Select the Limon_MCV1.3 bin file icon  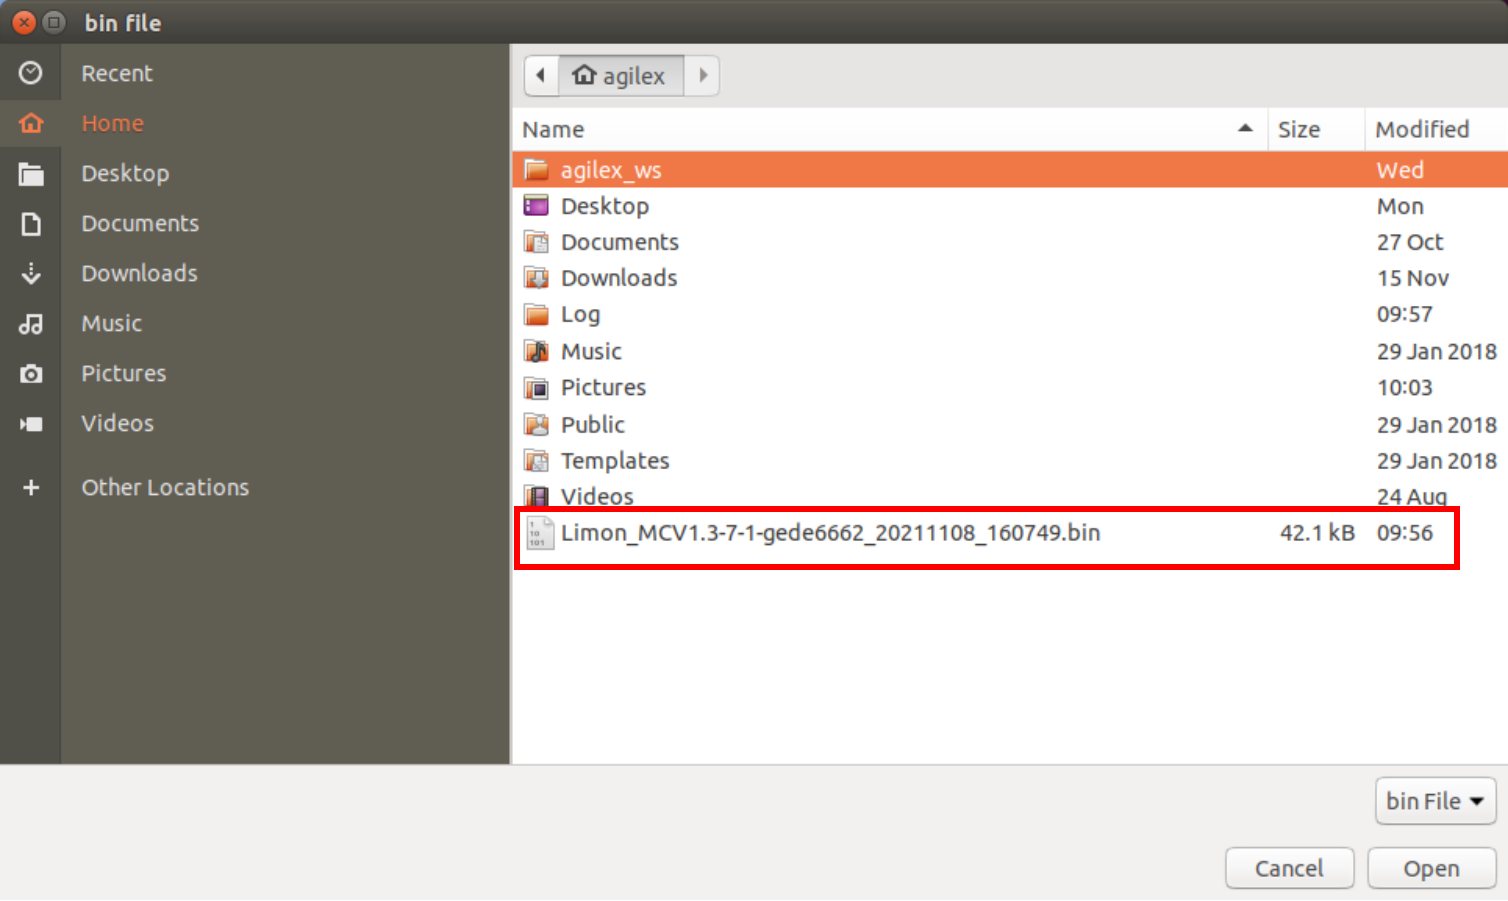pyautogui.click(x=539, y=533)
